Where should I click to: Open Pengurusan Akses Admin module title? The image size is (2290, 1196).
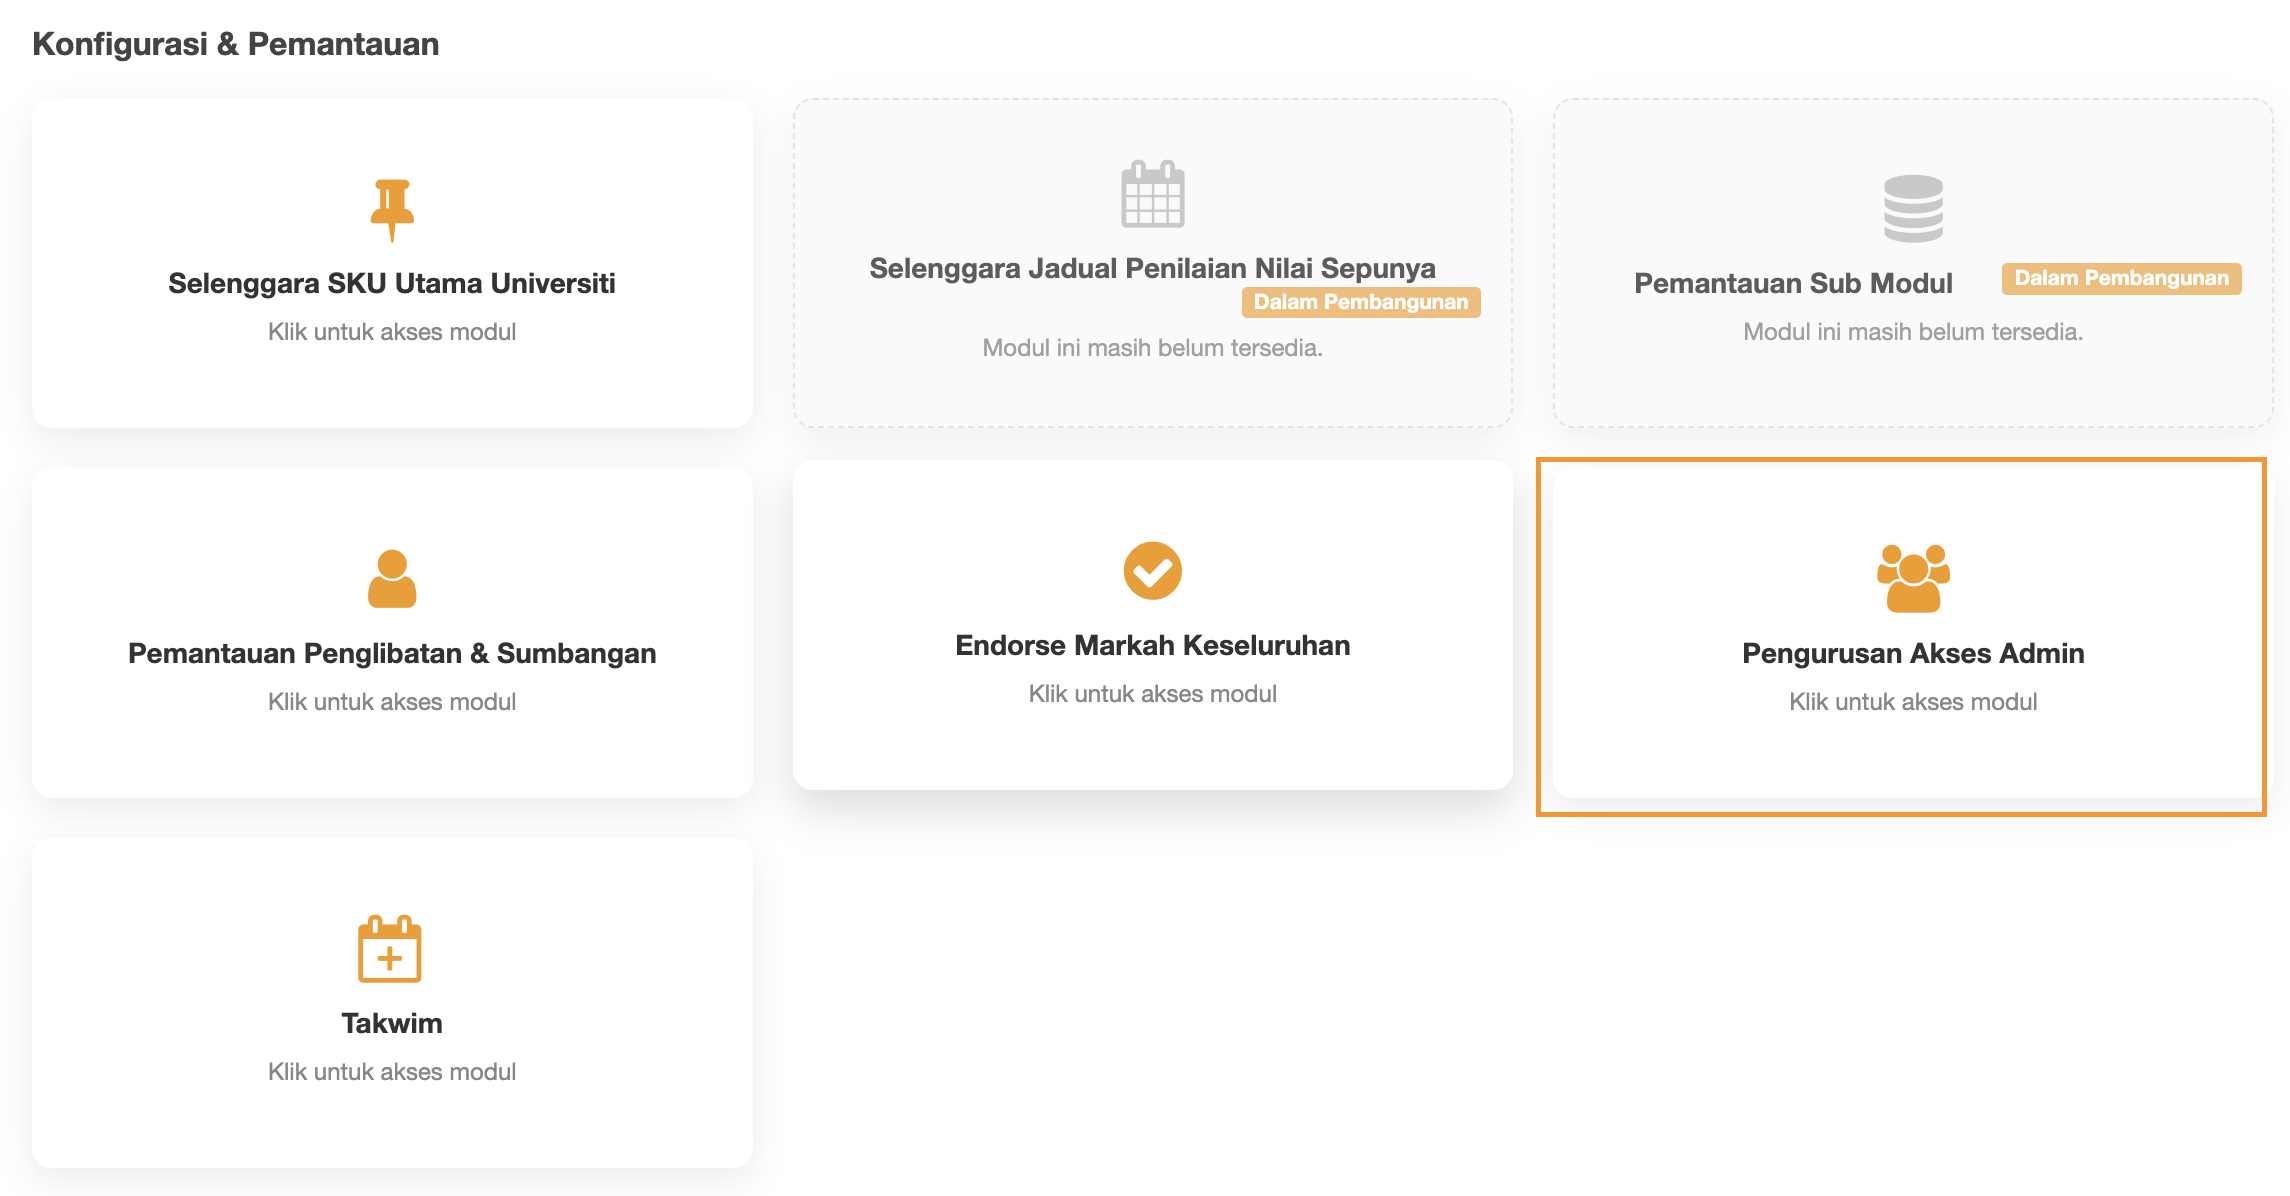click(x=1912, y=654)
